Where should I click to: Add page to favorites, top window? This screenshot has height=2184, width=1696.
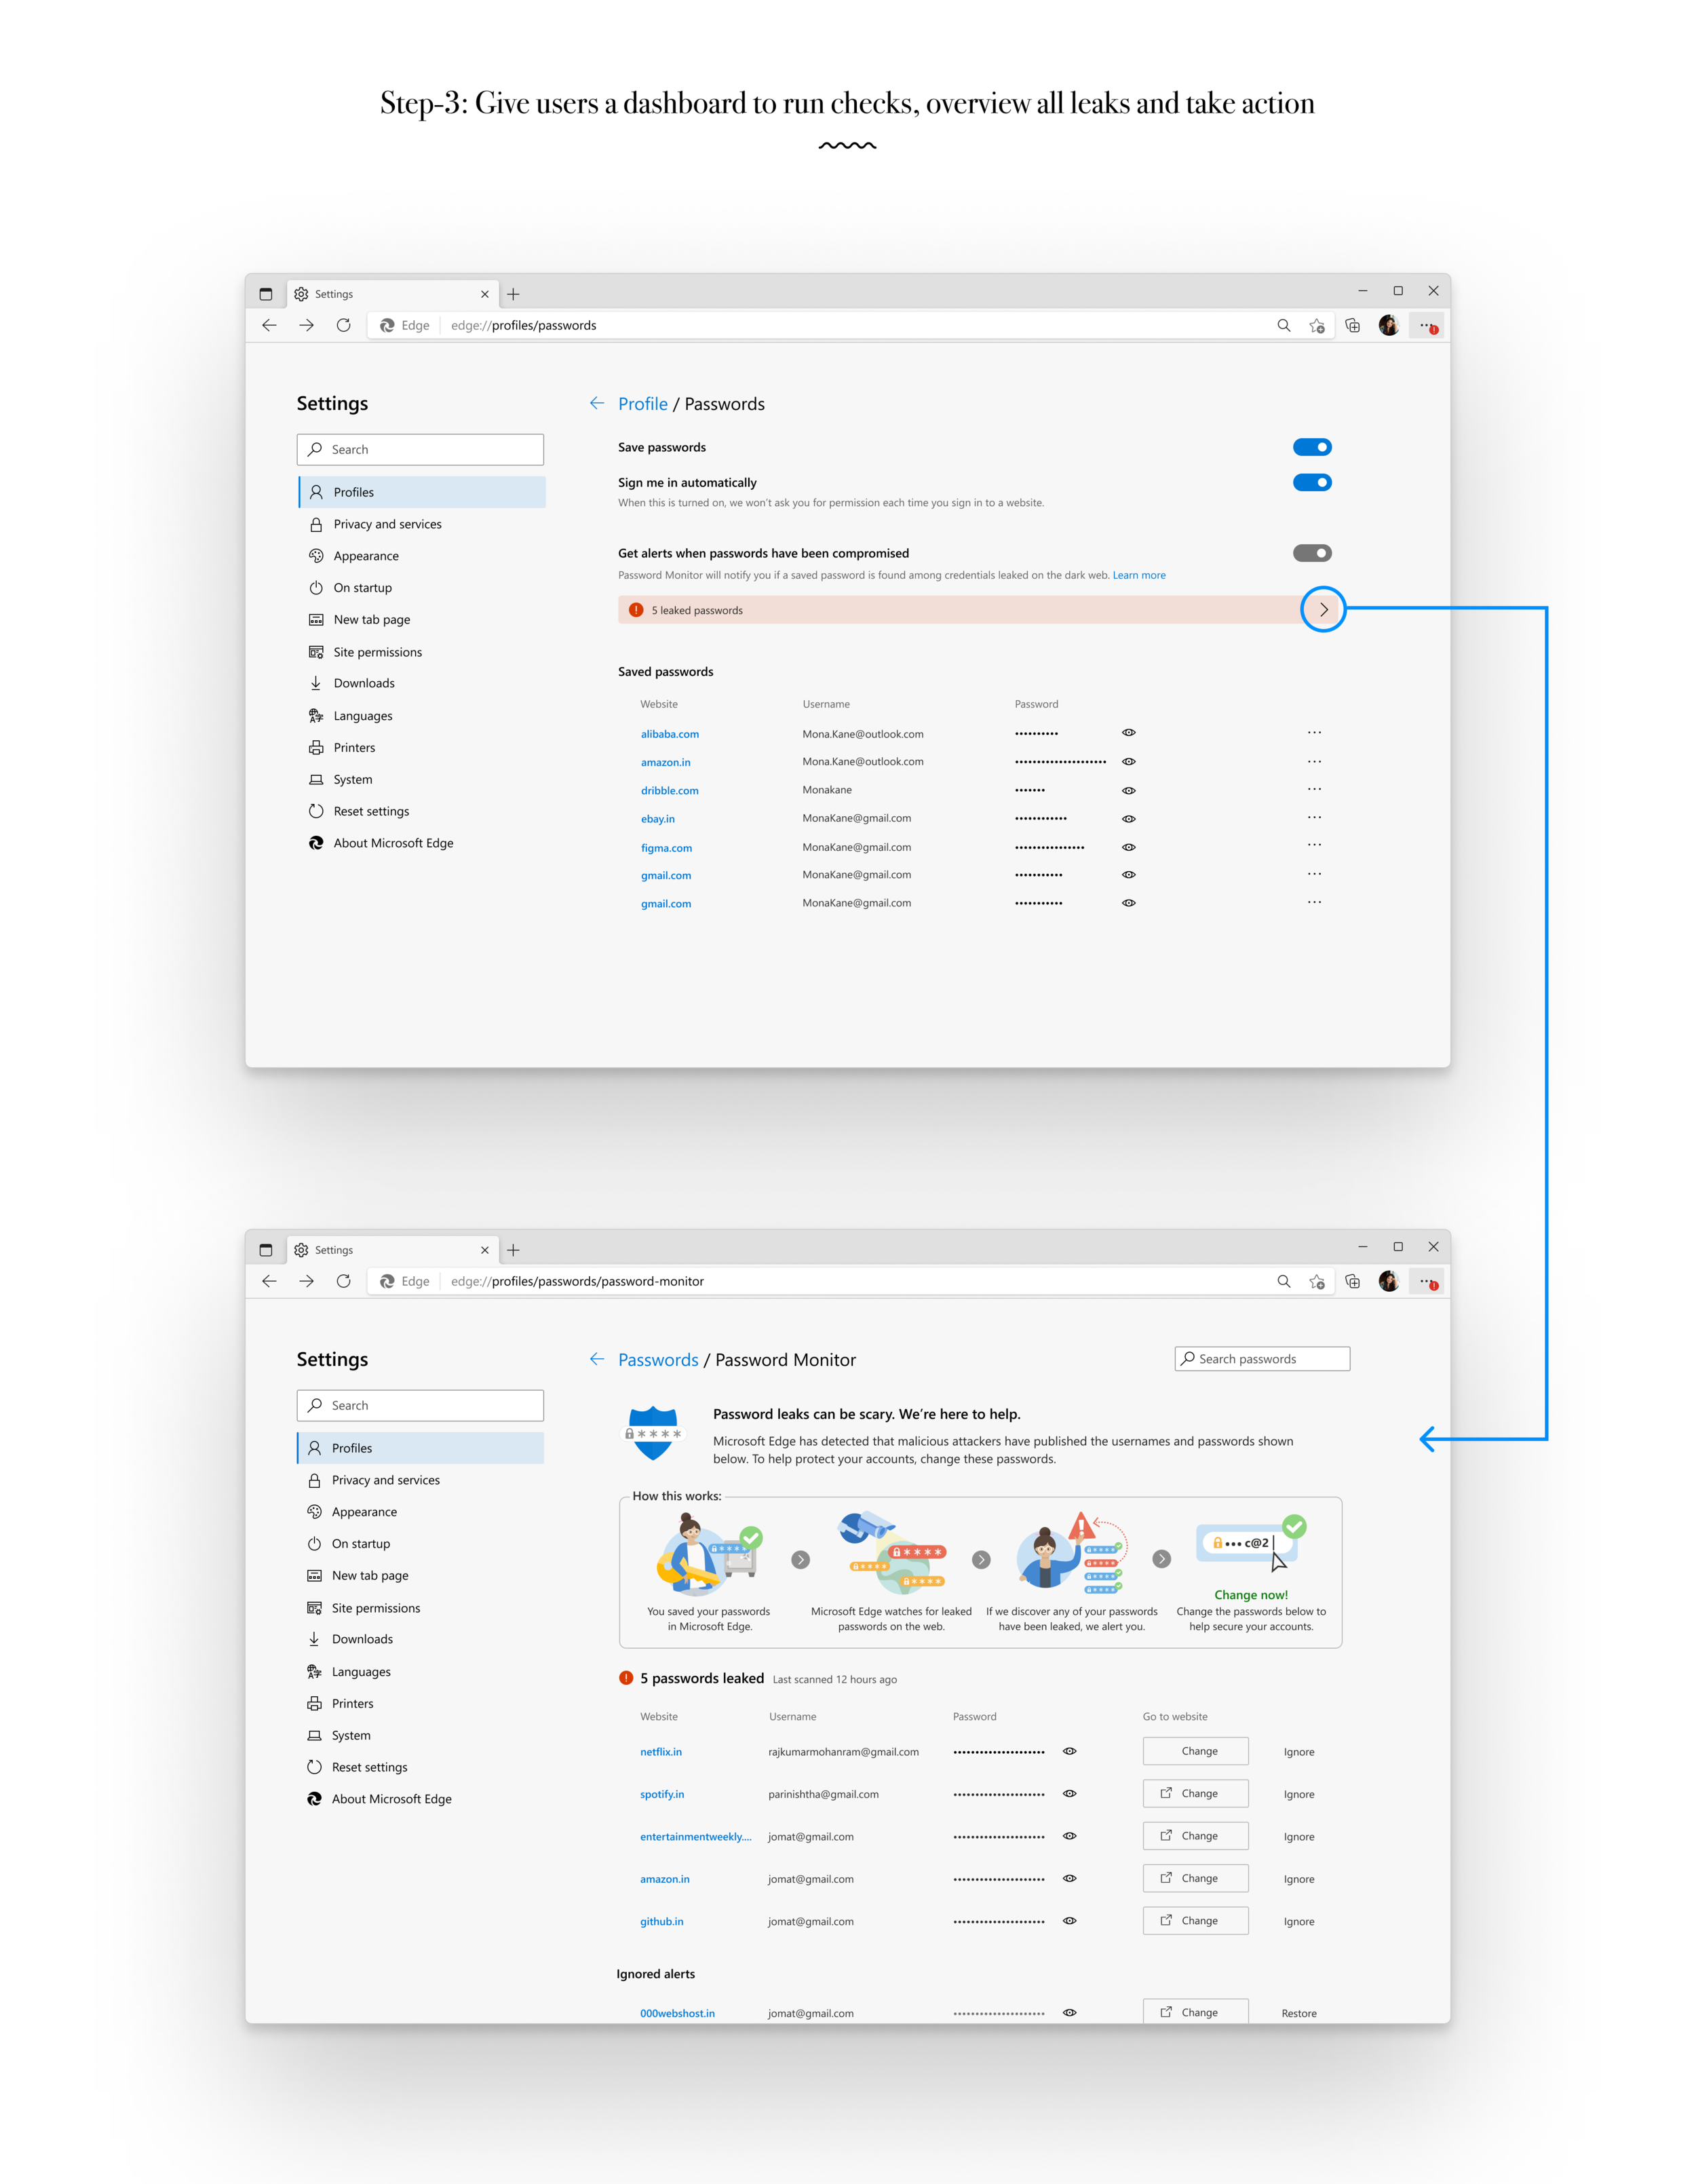click(x=1317, y=325)
